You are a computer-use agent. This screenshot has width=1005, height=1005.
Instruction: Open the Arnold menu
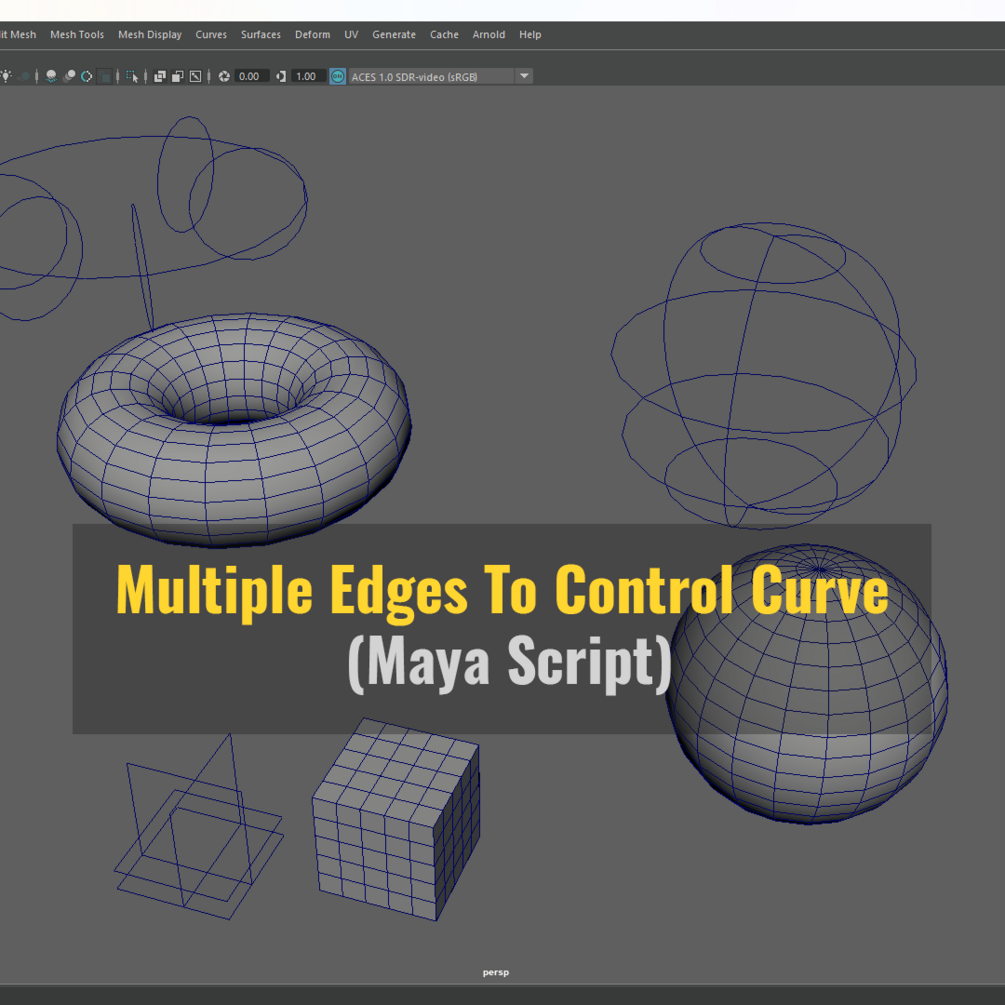coord(489,35)
